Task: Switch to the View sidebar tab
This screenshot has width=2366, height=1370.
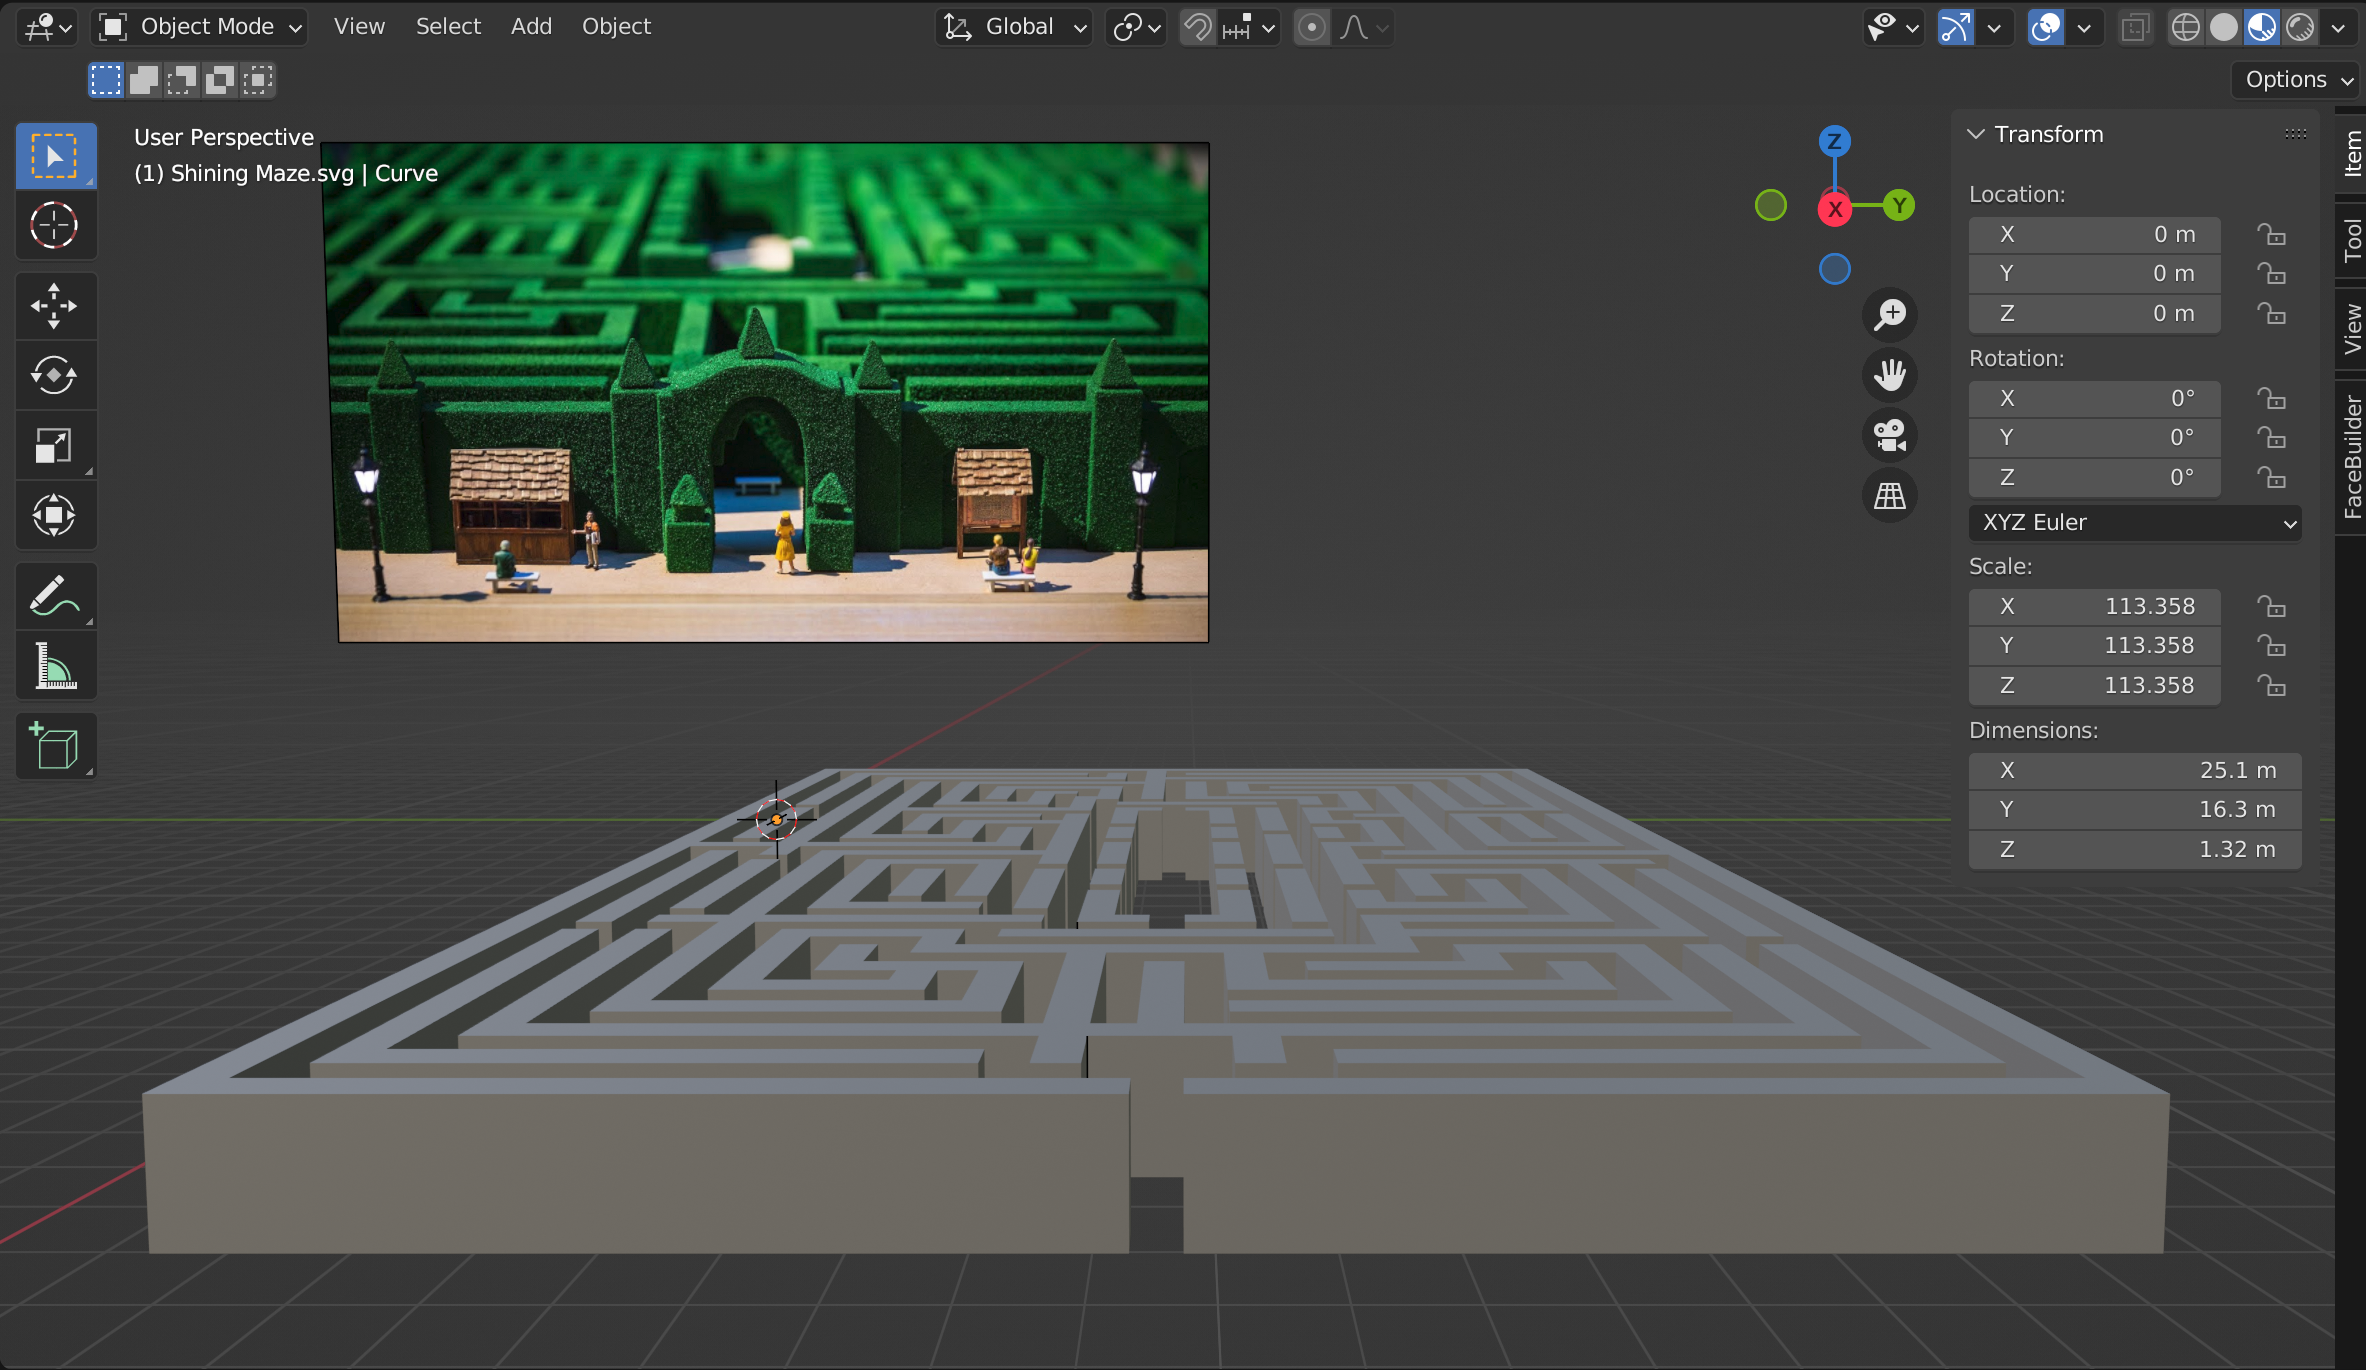Action: click(2352, 328)
